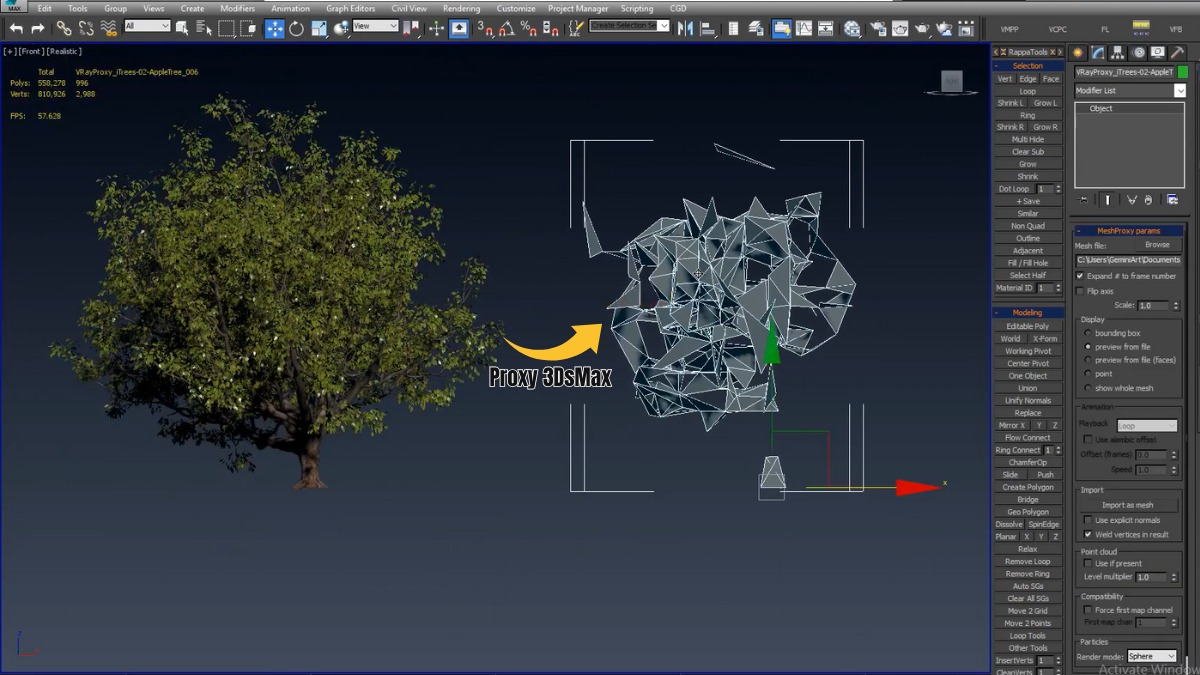1200x675 pixels.
Task: Select preview from file radio button
Action: coord(1088,347)
